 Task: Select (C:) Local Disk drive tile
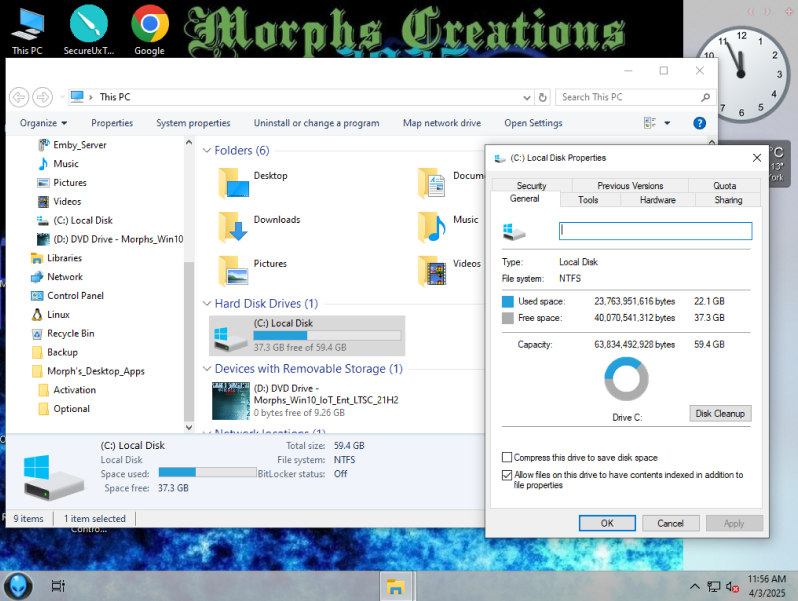pos(307,335)
